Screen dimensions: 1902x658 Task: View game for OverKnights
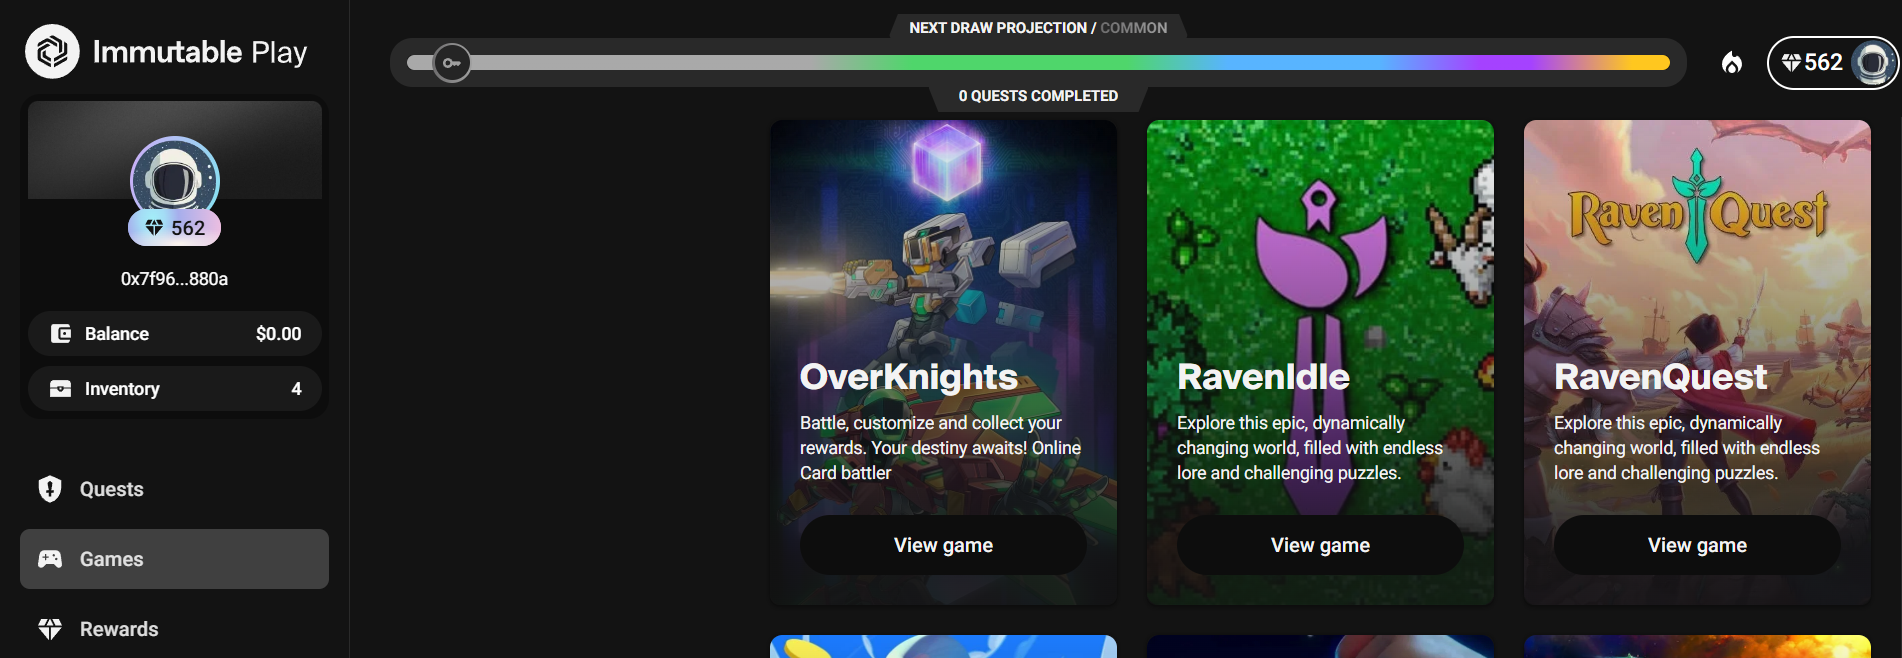point(943,545)
